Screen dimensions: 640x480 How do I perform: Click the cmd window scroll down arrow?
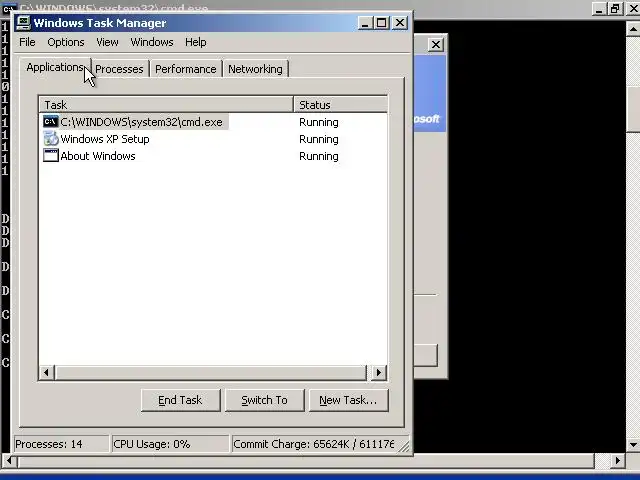pyautogui.click(x=633, y=444)
